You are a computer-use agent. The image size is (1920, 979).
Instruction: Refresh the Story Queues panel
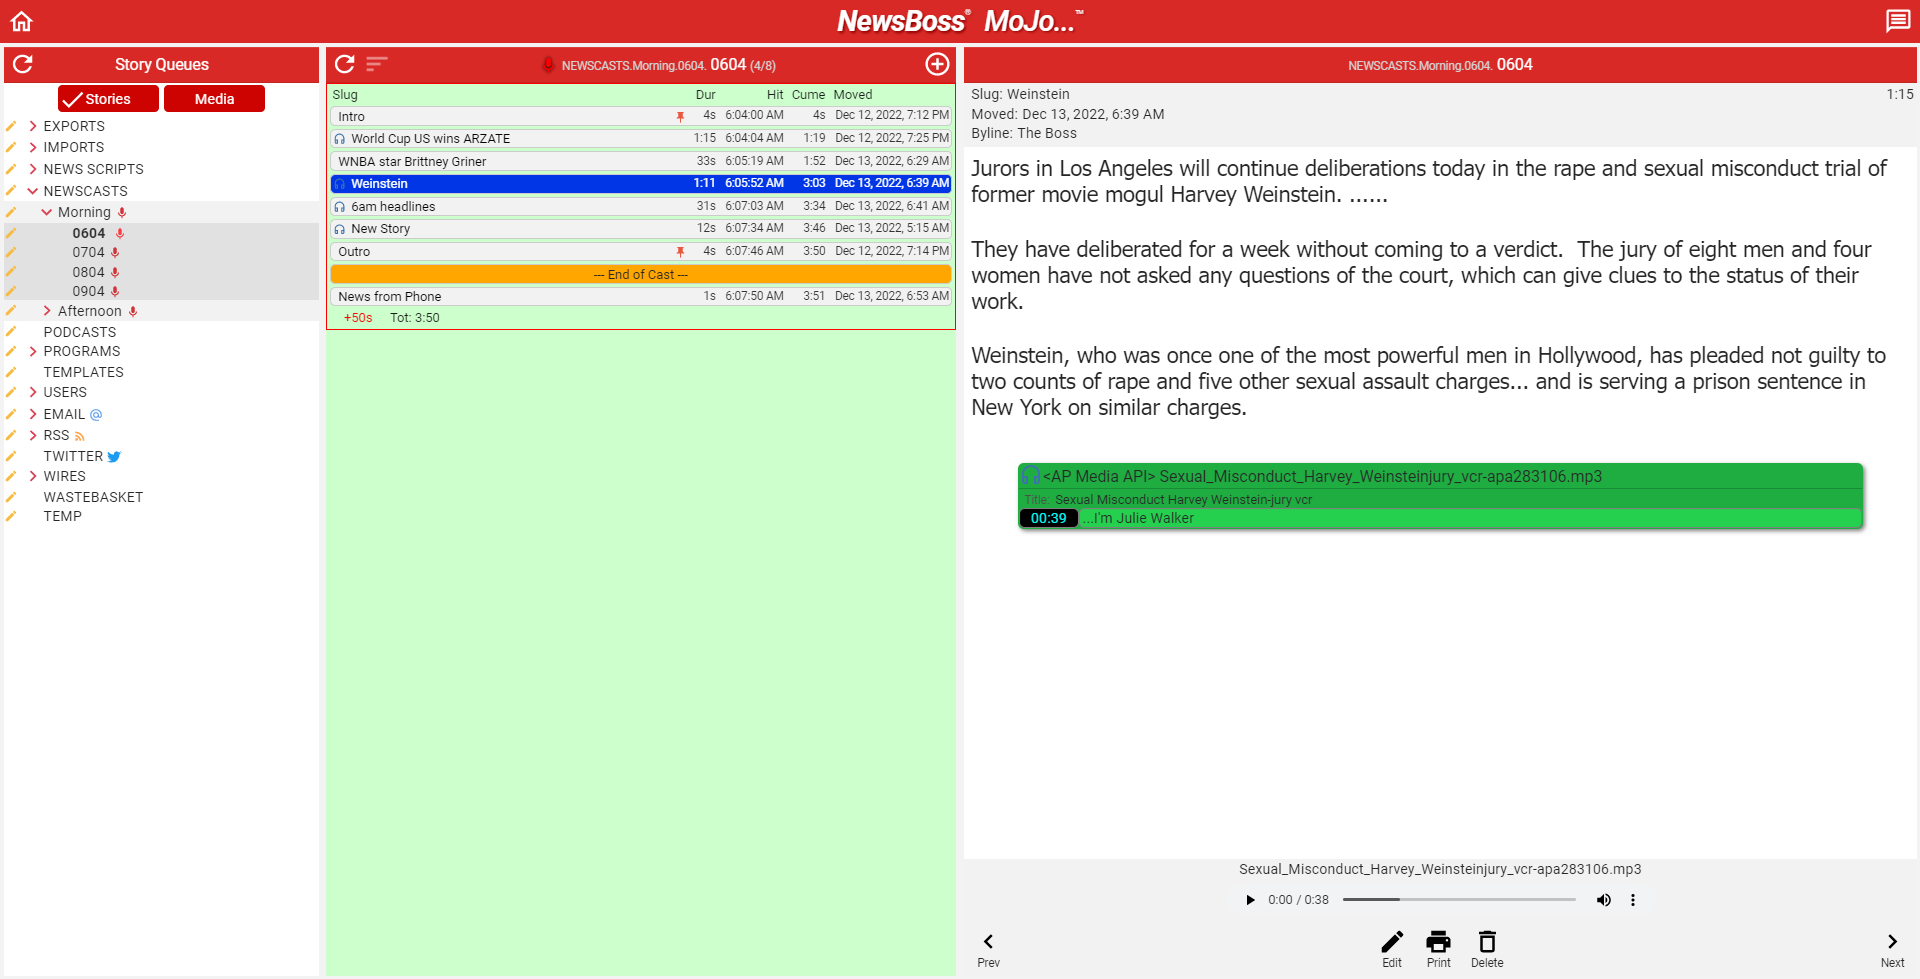(x=23, y=64)
